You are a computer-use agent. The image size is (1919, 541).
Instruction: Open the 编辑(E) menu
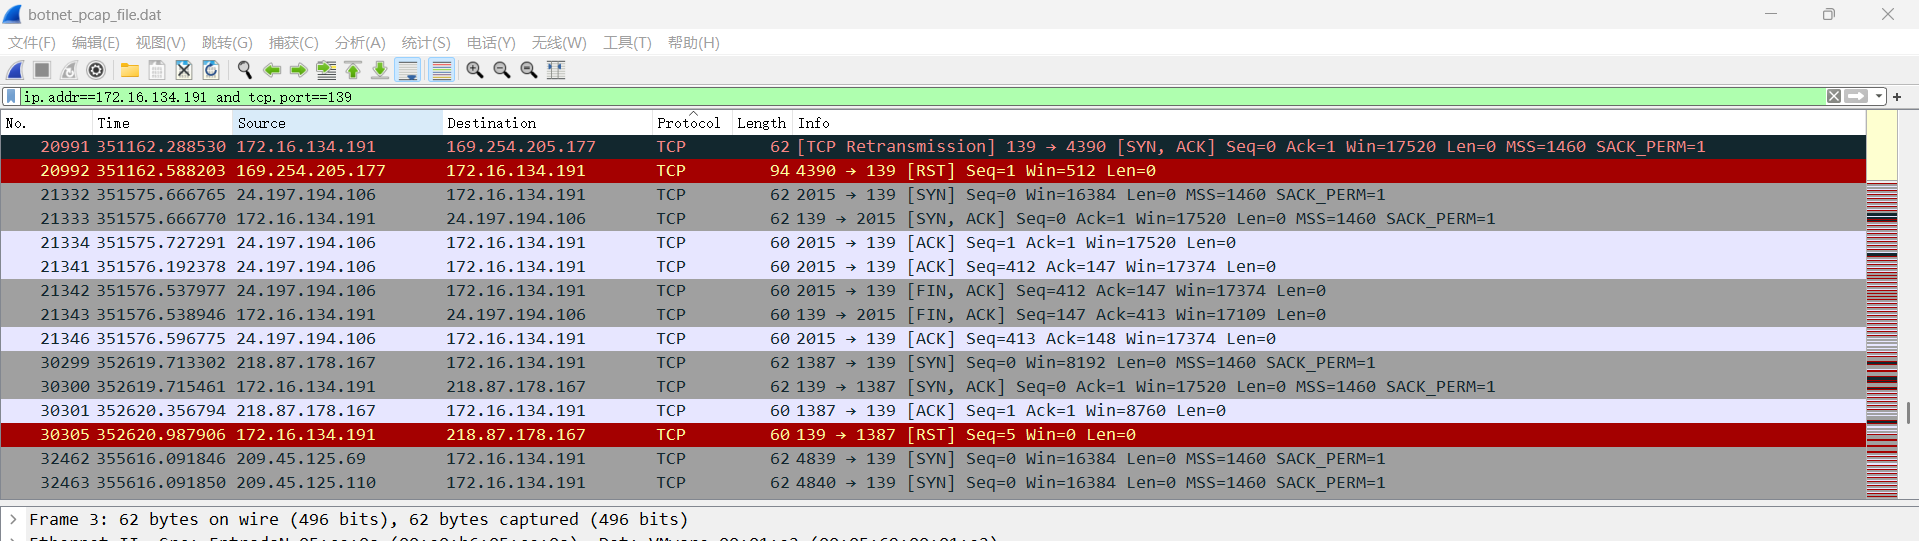[x=96, y=43]
